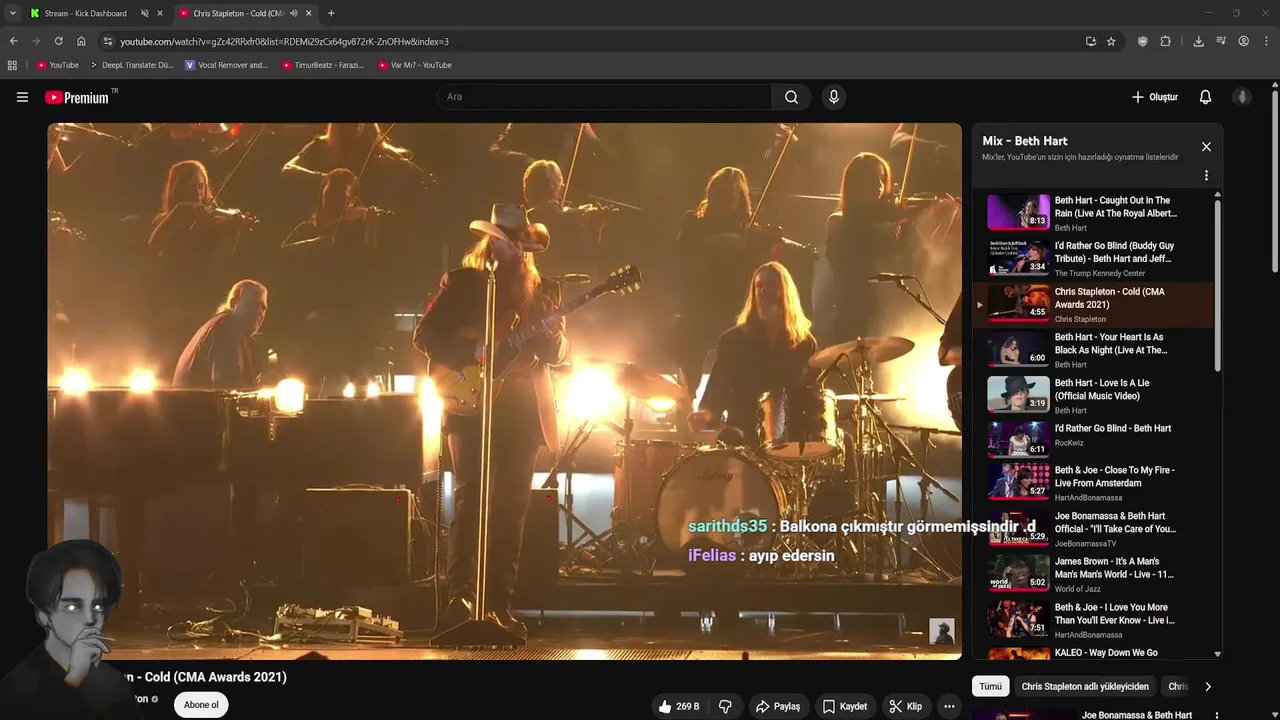Open the YouTube bookmark
The width and height of the screenshot is (1280, 720).
pyautogui.click(x=57, y=65)
